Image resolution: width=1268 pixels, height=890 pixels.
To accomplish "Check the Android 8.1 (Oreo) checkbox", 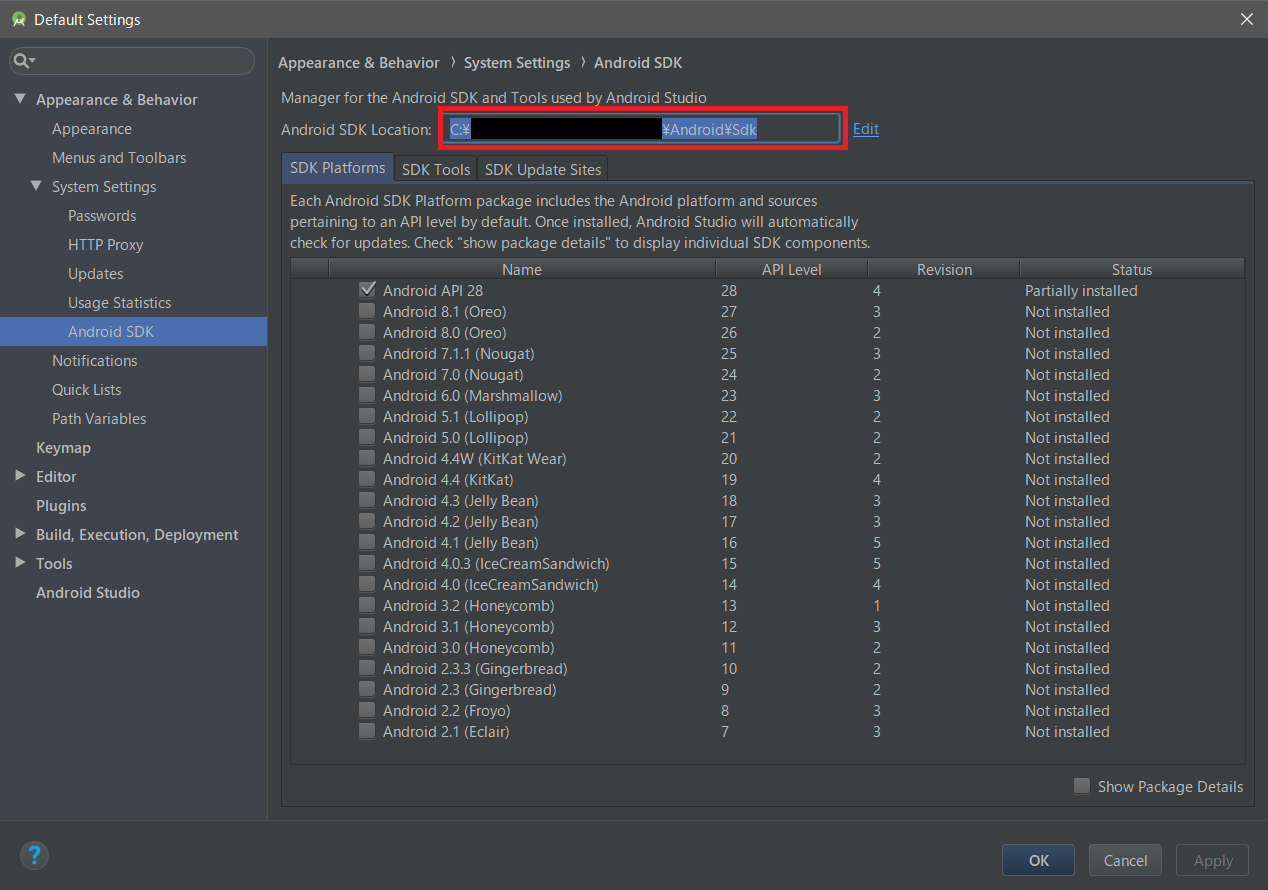I will [x=367, y=311].
